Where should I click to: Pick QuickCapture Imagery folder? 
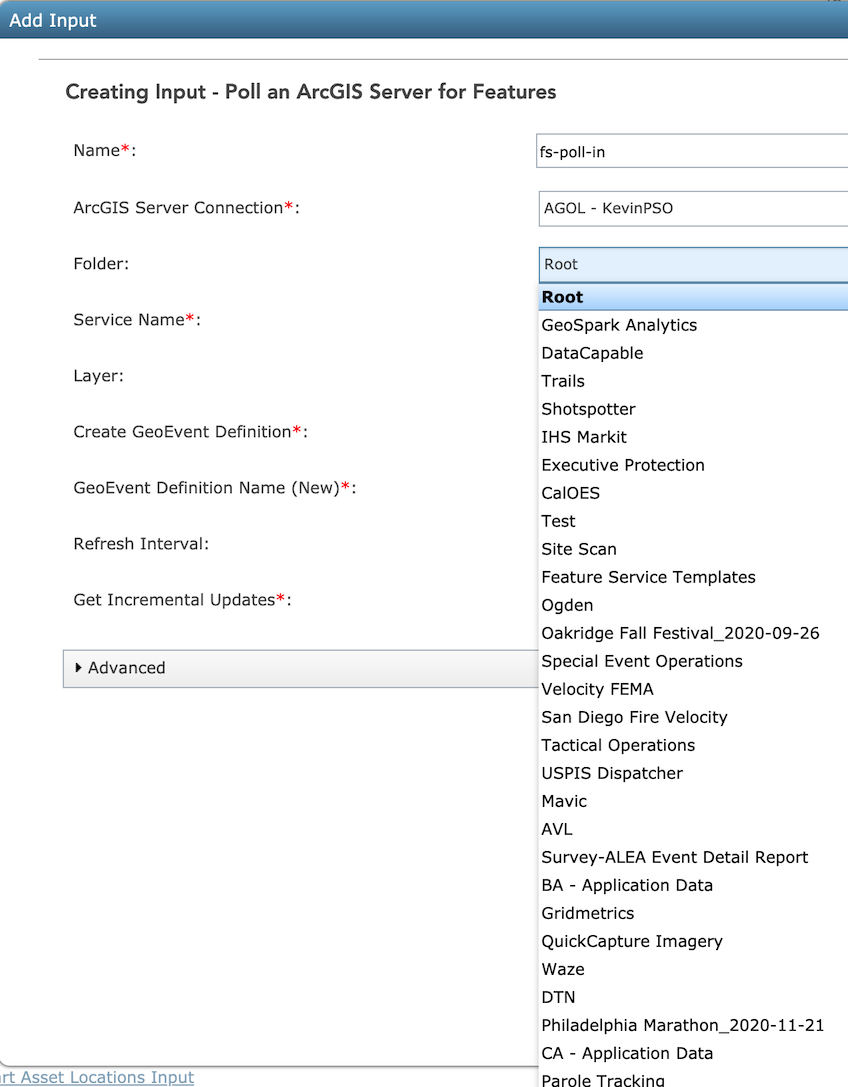(693, 941)
